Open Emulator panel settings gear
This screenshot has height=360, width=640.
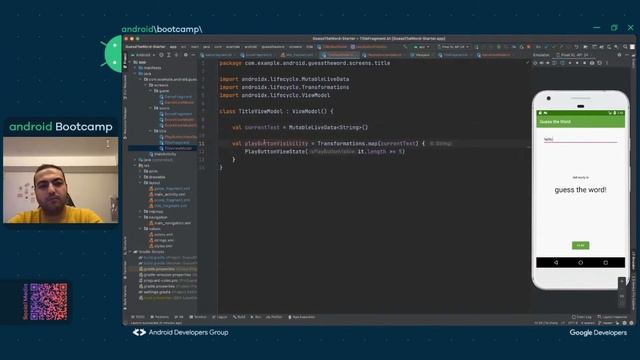[619, 55]
